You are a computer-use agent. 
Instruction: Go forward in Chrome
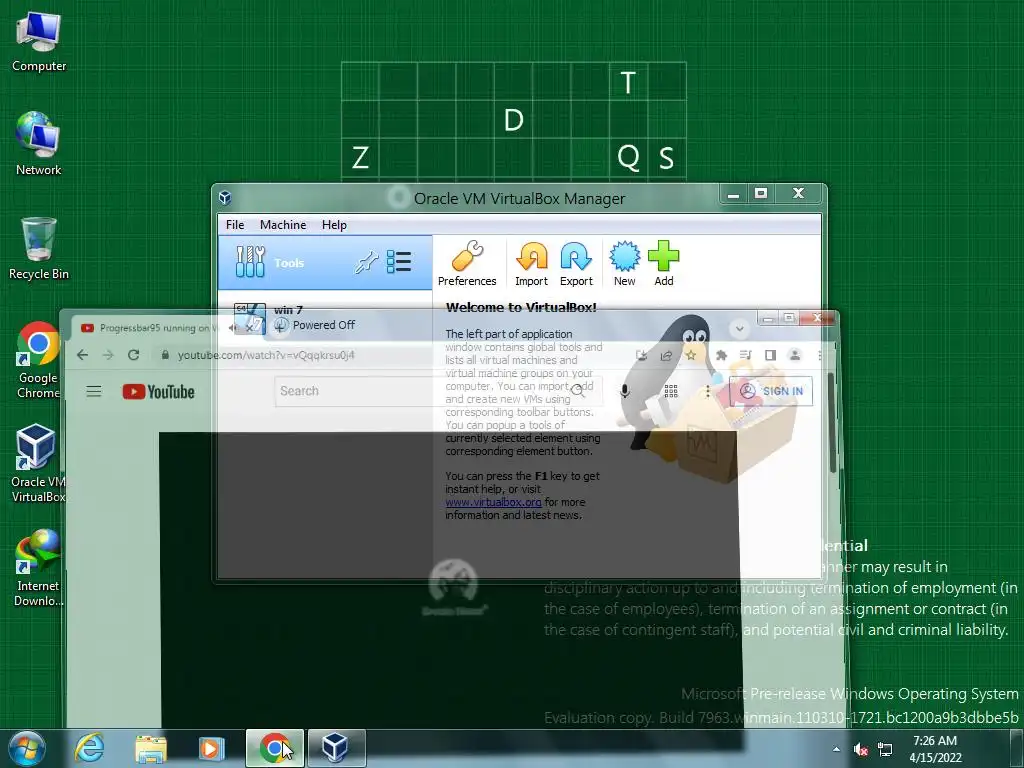click(108, 355)
